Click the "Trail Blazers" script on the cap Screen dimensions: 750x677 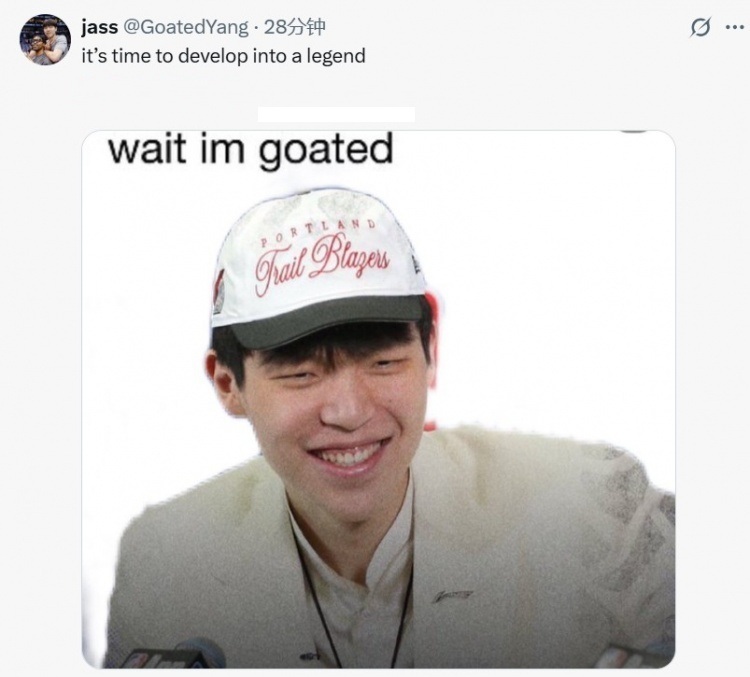(x=322, y=263)
